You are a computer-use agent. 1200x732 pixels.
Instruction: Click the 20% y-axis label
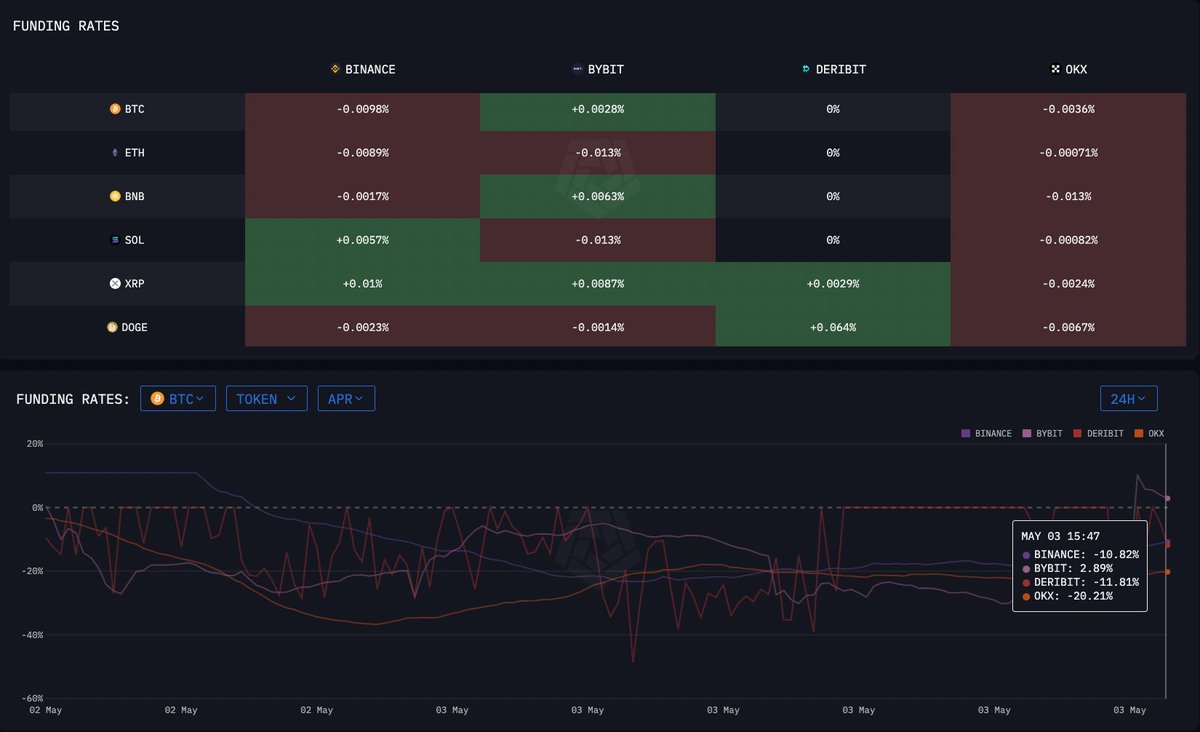[34, 444]
